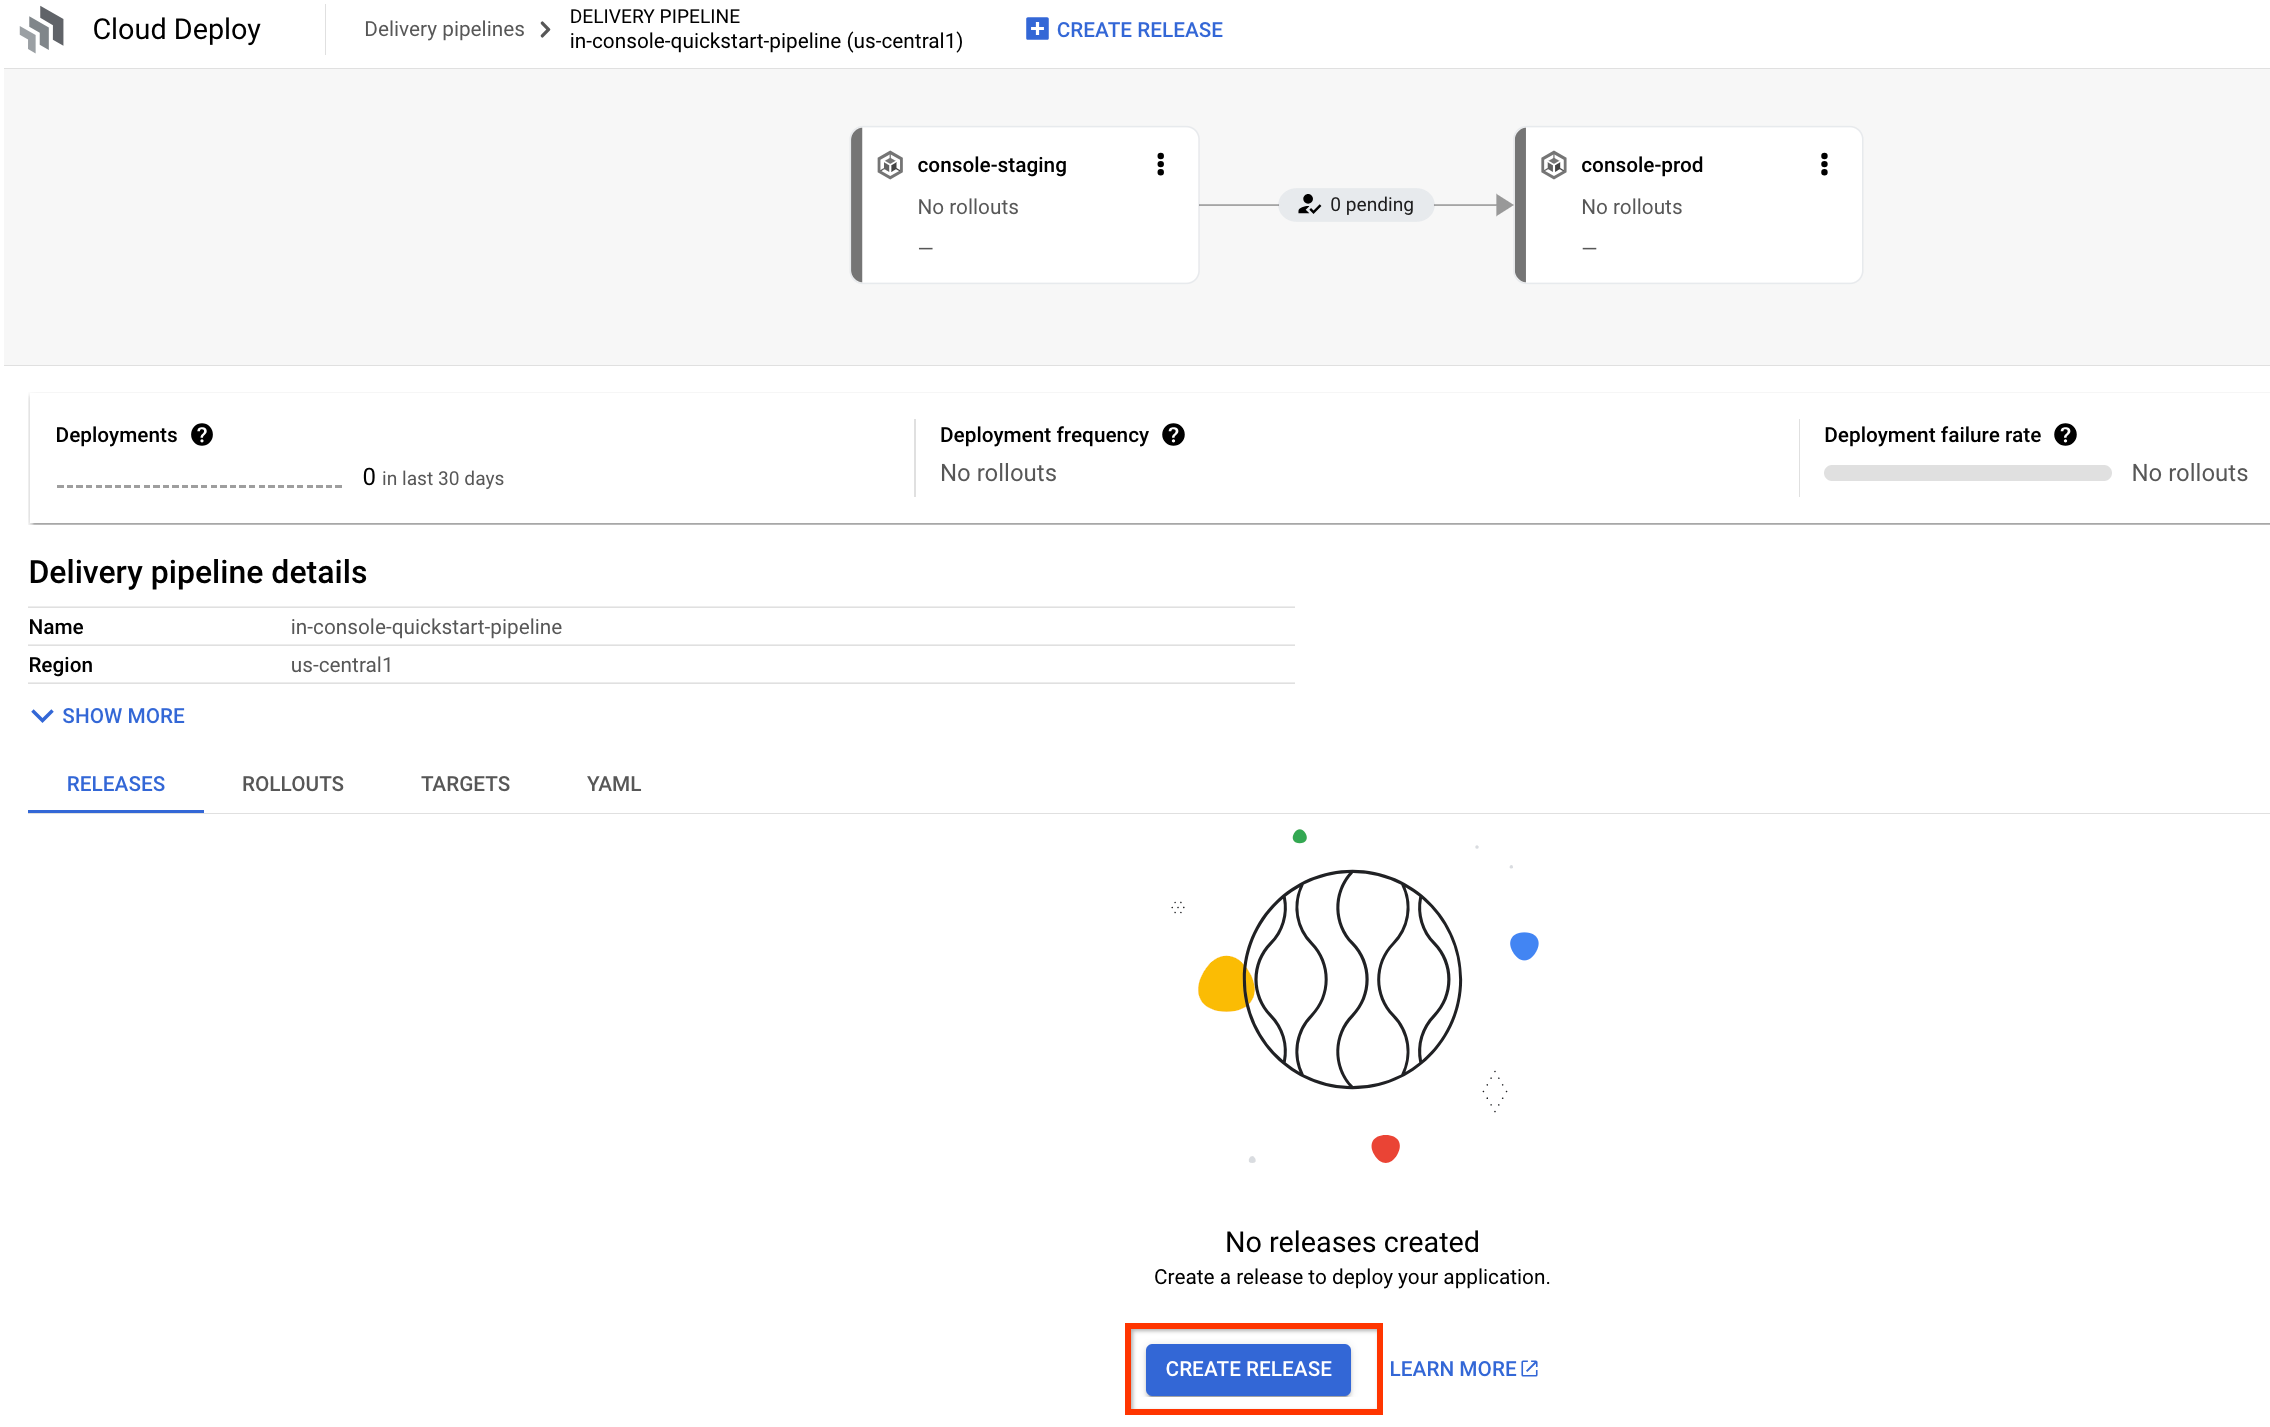Click the Deployments help question mark icon
This screenshot has height=1427, width=2270.
click(201, 434)
